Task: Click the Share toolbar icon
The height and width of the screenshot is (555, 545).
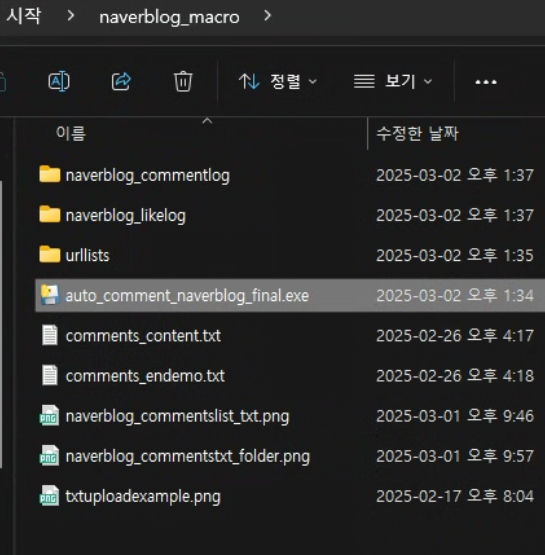Action: 121,81
